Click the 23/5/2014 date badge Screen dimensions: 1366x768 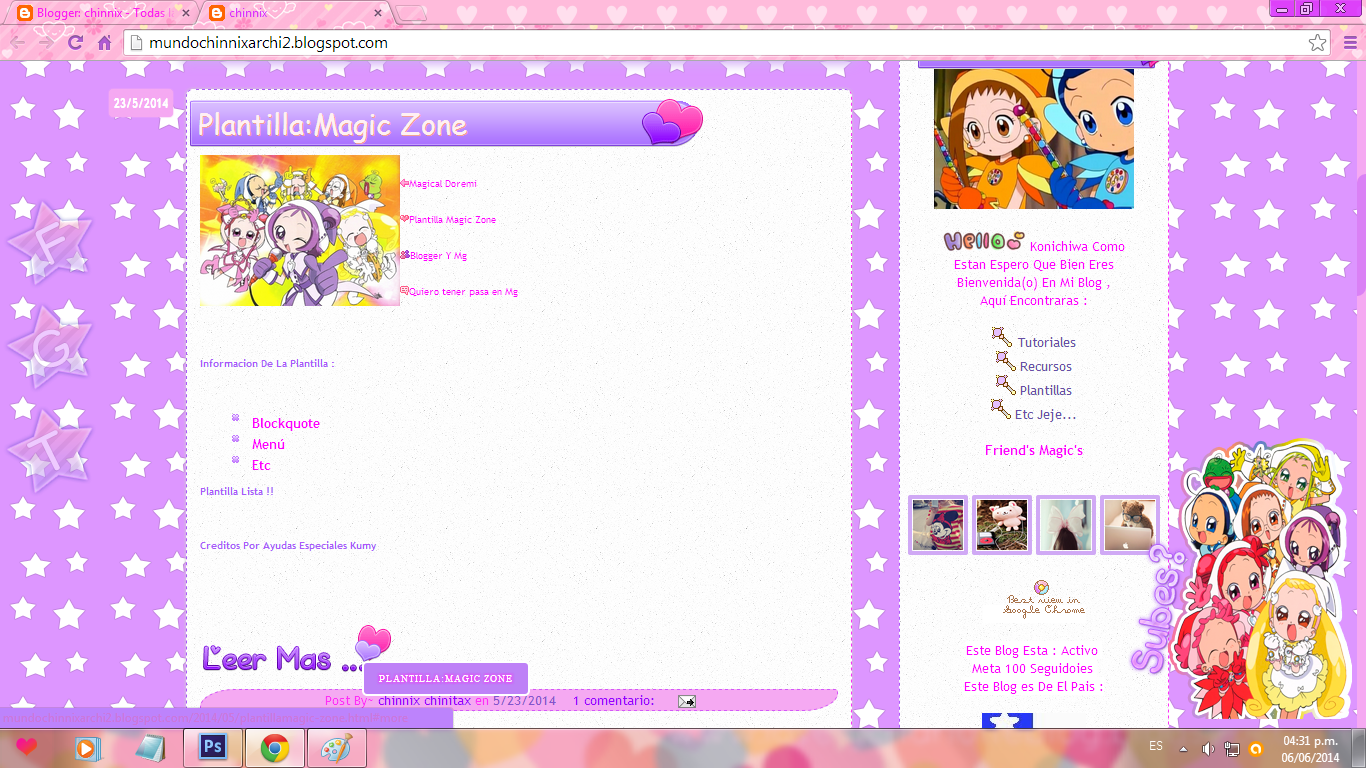141,103
